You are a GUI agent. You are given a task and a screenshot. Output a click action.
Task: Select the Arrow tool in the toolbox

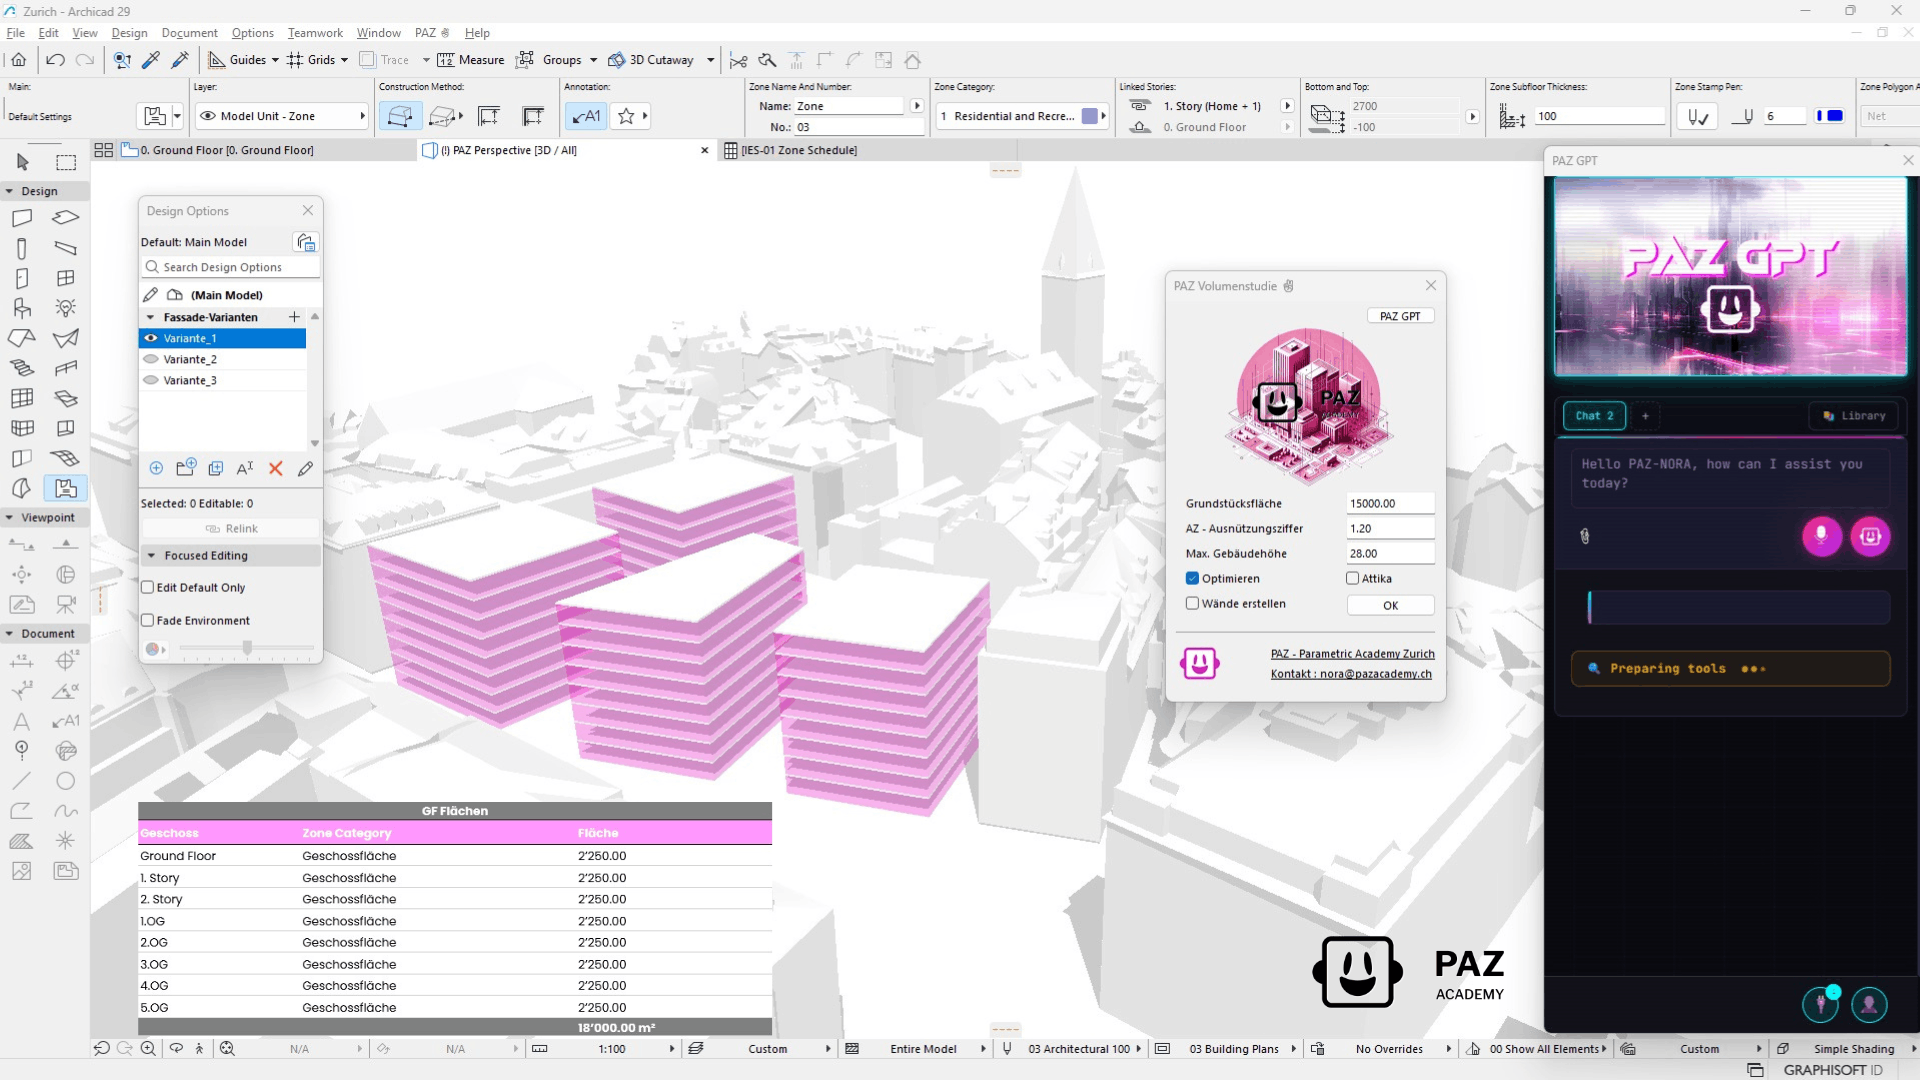[22, 162]
